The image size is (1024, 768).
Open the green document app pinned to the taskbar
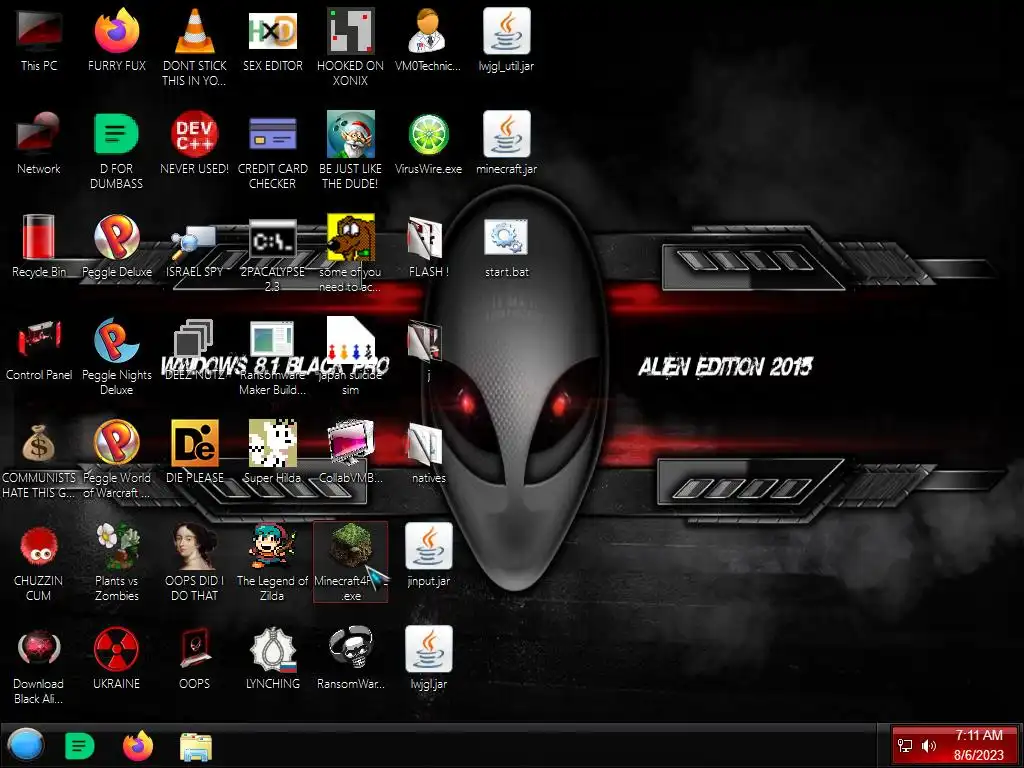pos(80,746)
